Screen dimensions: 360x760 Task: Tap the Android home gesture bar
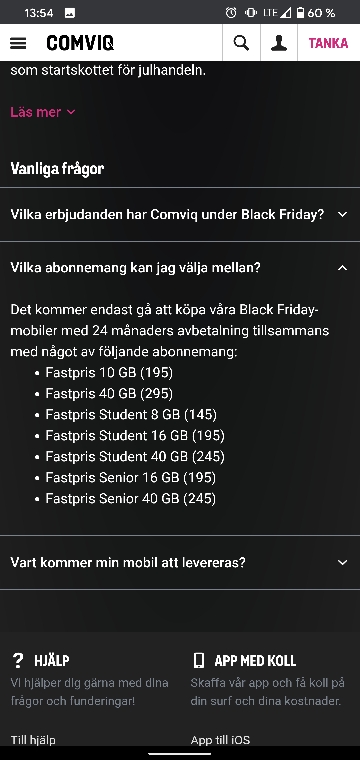[180, 754]
